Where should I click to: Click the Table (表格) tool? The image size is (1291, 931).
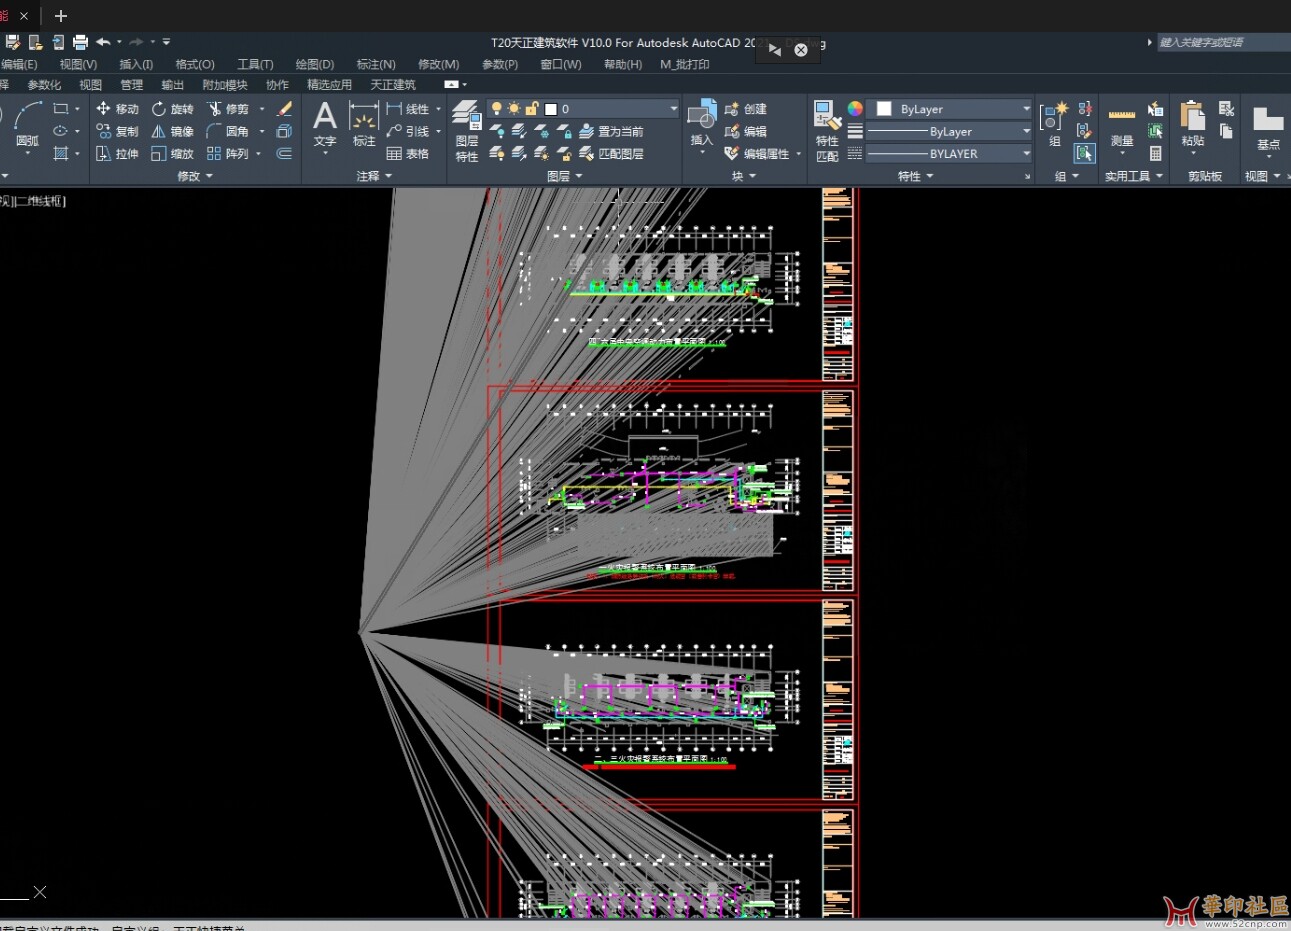pos(407,154)
